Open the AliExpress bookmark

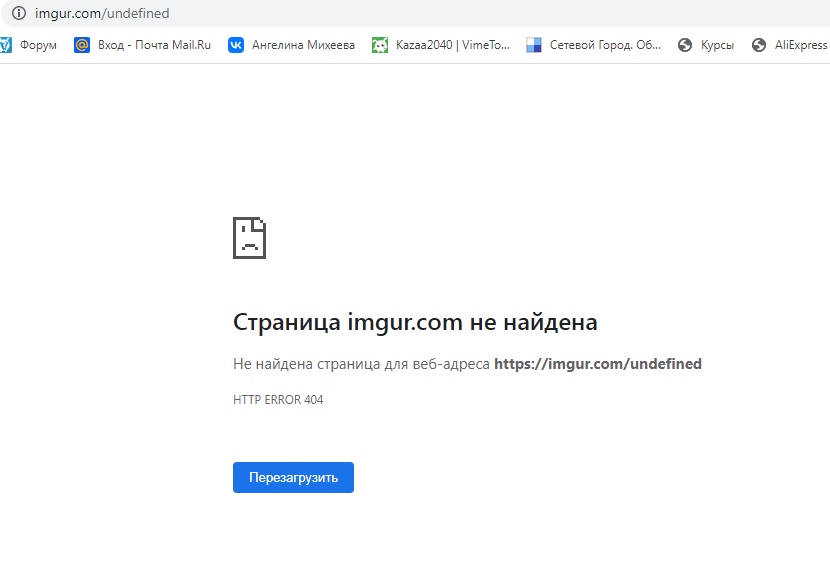801,45
